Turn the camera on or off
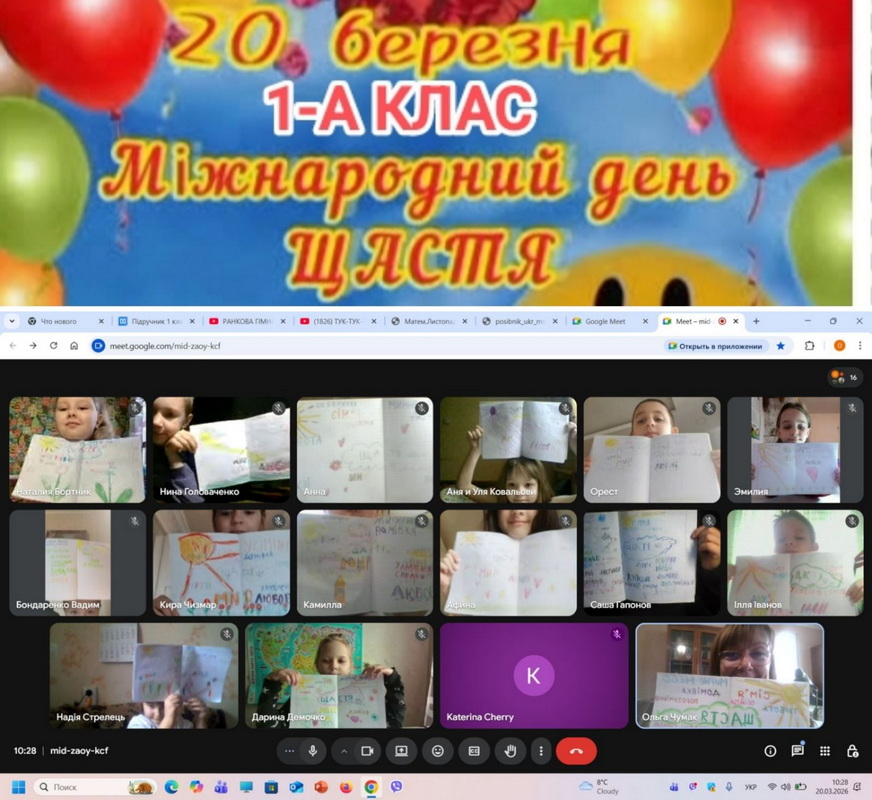The image size is (872, 800). 367,751
